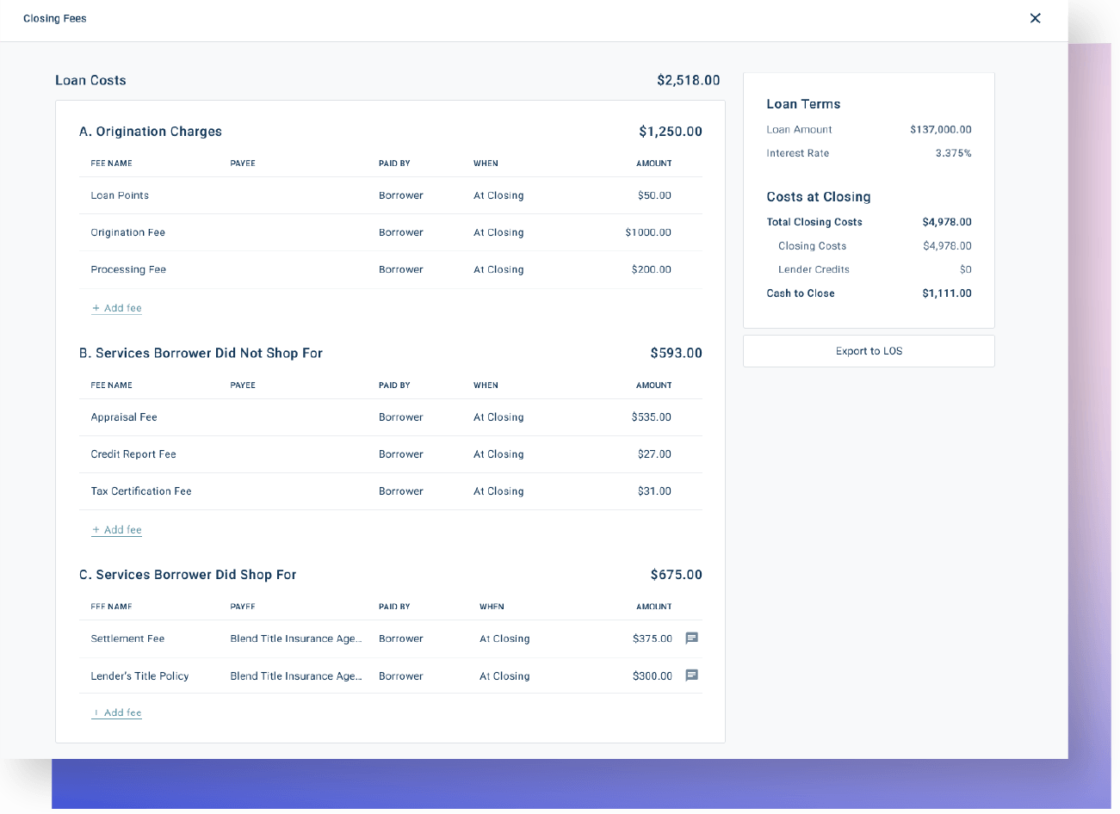Export the closing fees to LOS
Image resolution: width=1120 pixels, height=814 pixels.
pos(868,350)
